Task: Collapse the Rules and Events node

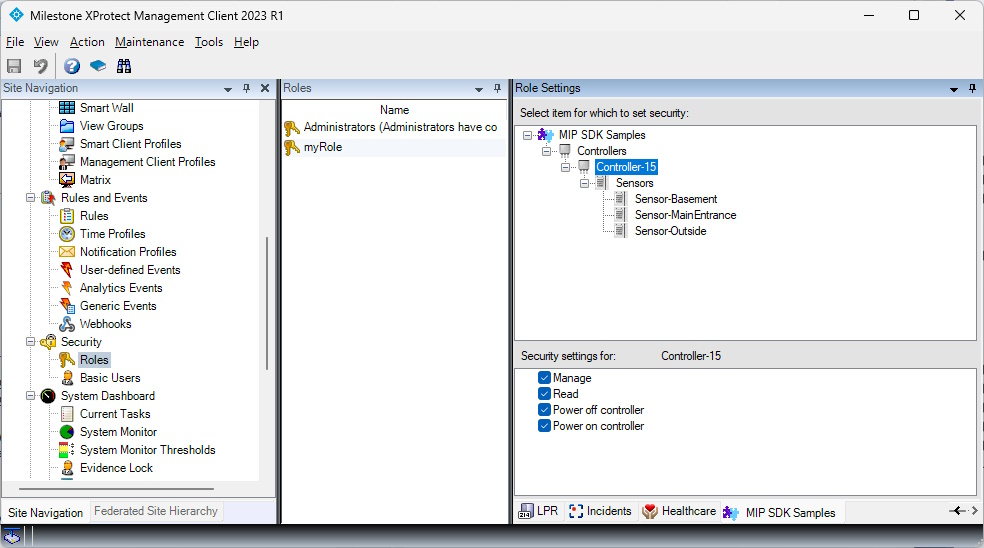Action: [x=30, y=198]
